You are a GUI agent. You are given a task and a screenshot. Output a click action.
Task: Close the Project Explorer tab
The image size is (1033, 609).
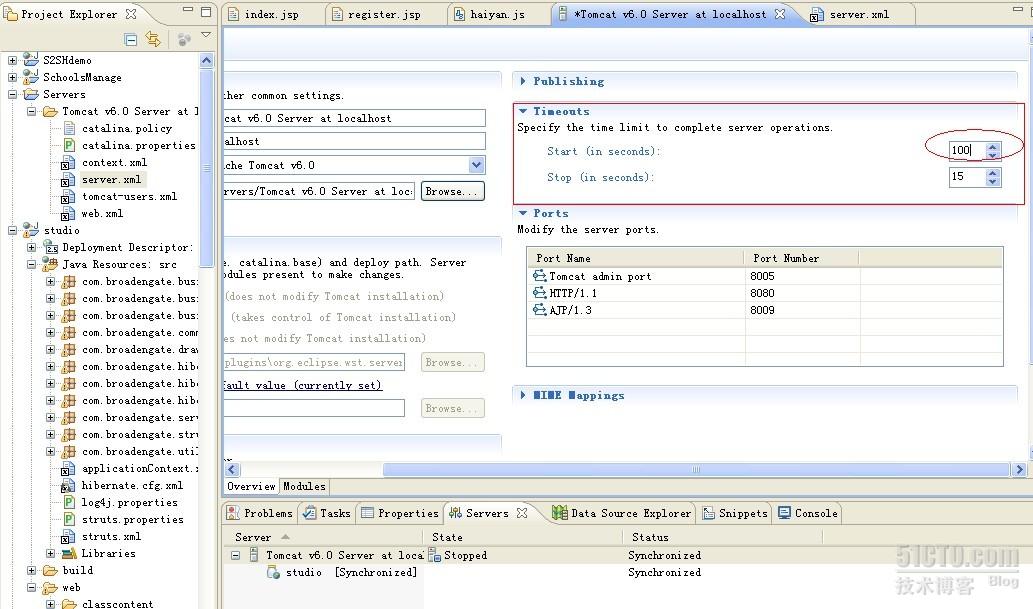131,13
